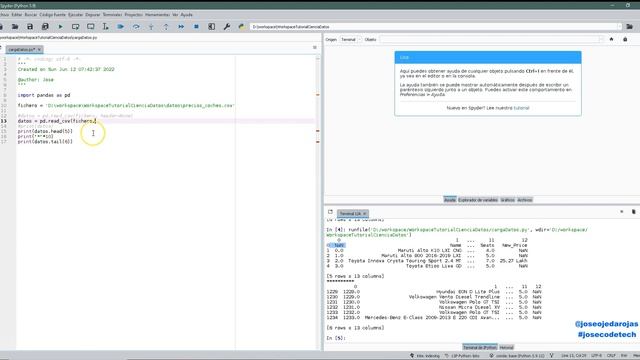Stop debugging with blue square icon
The image size is (640, 360).
point(196,27)
